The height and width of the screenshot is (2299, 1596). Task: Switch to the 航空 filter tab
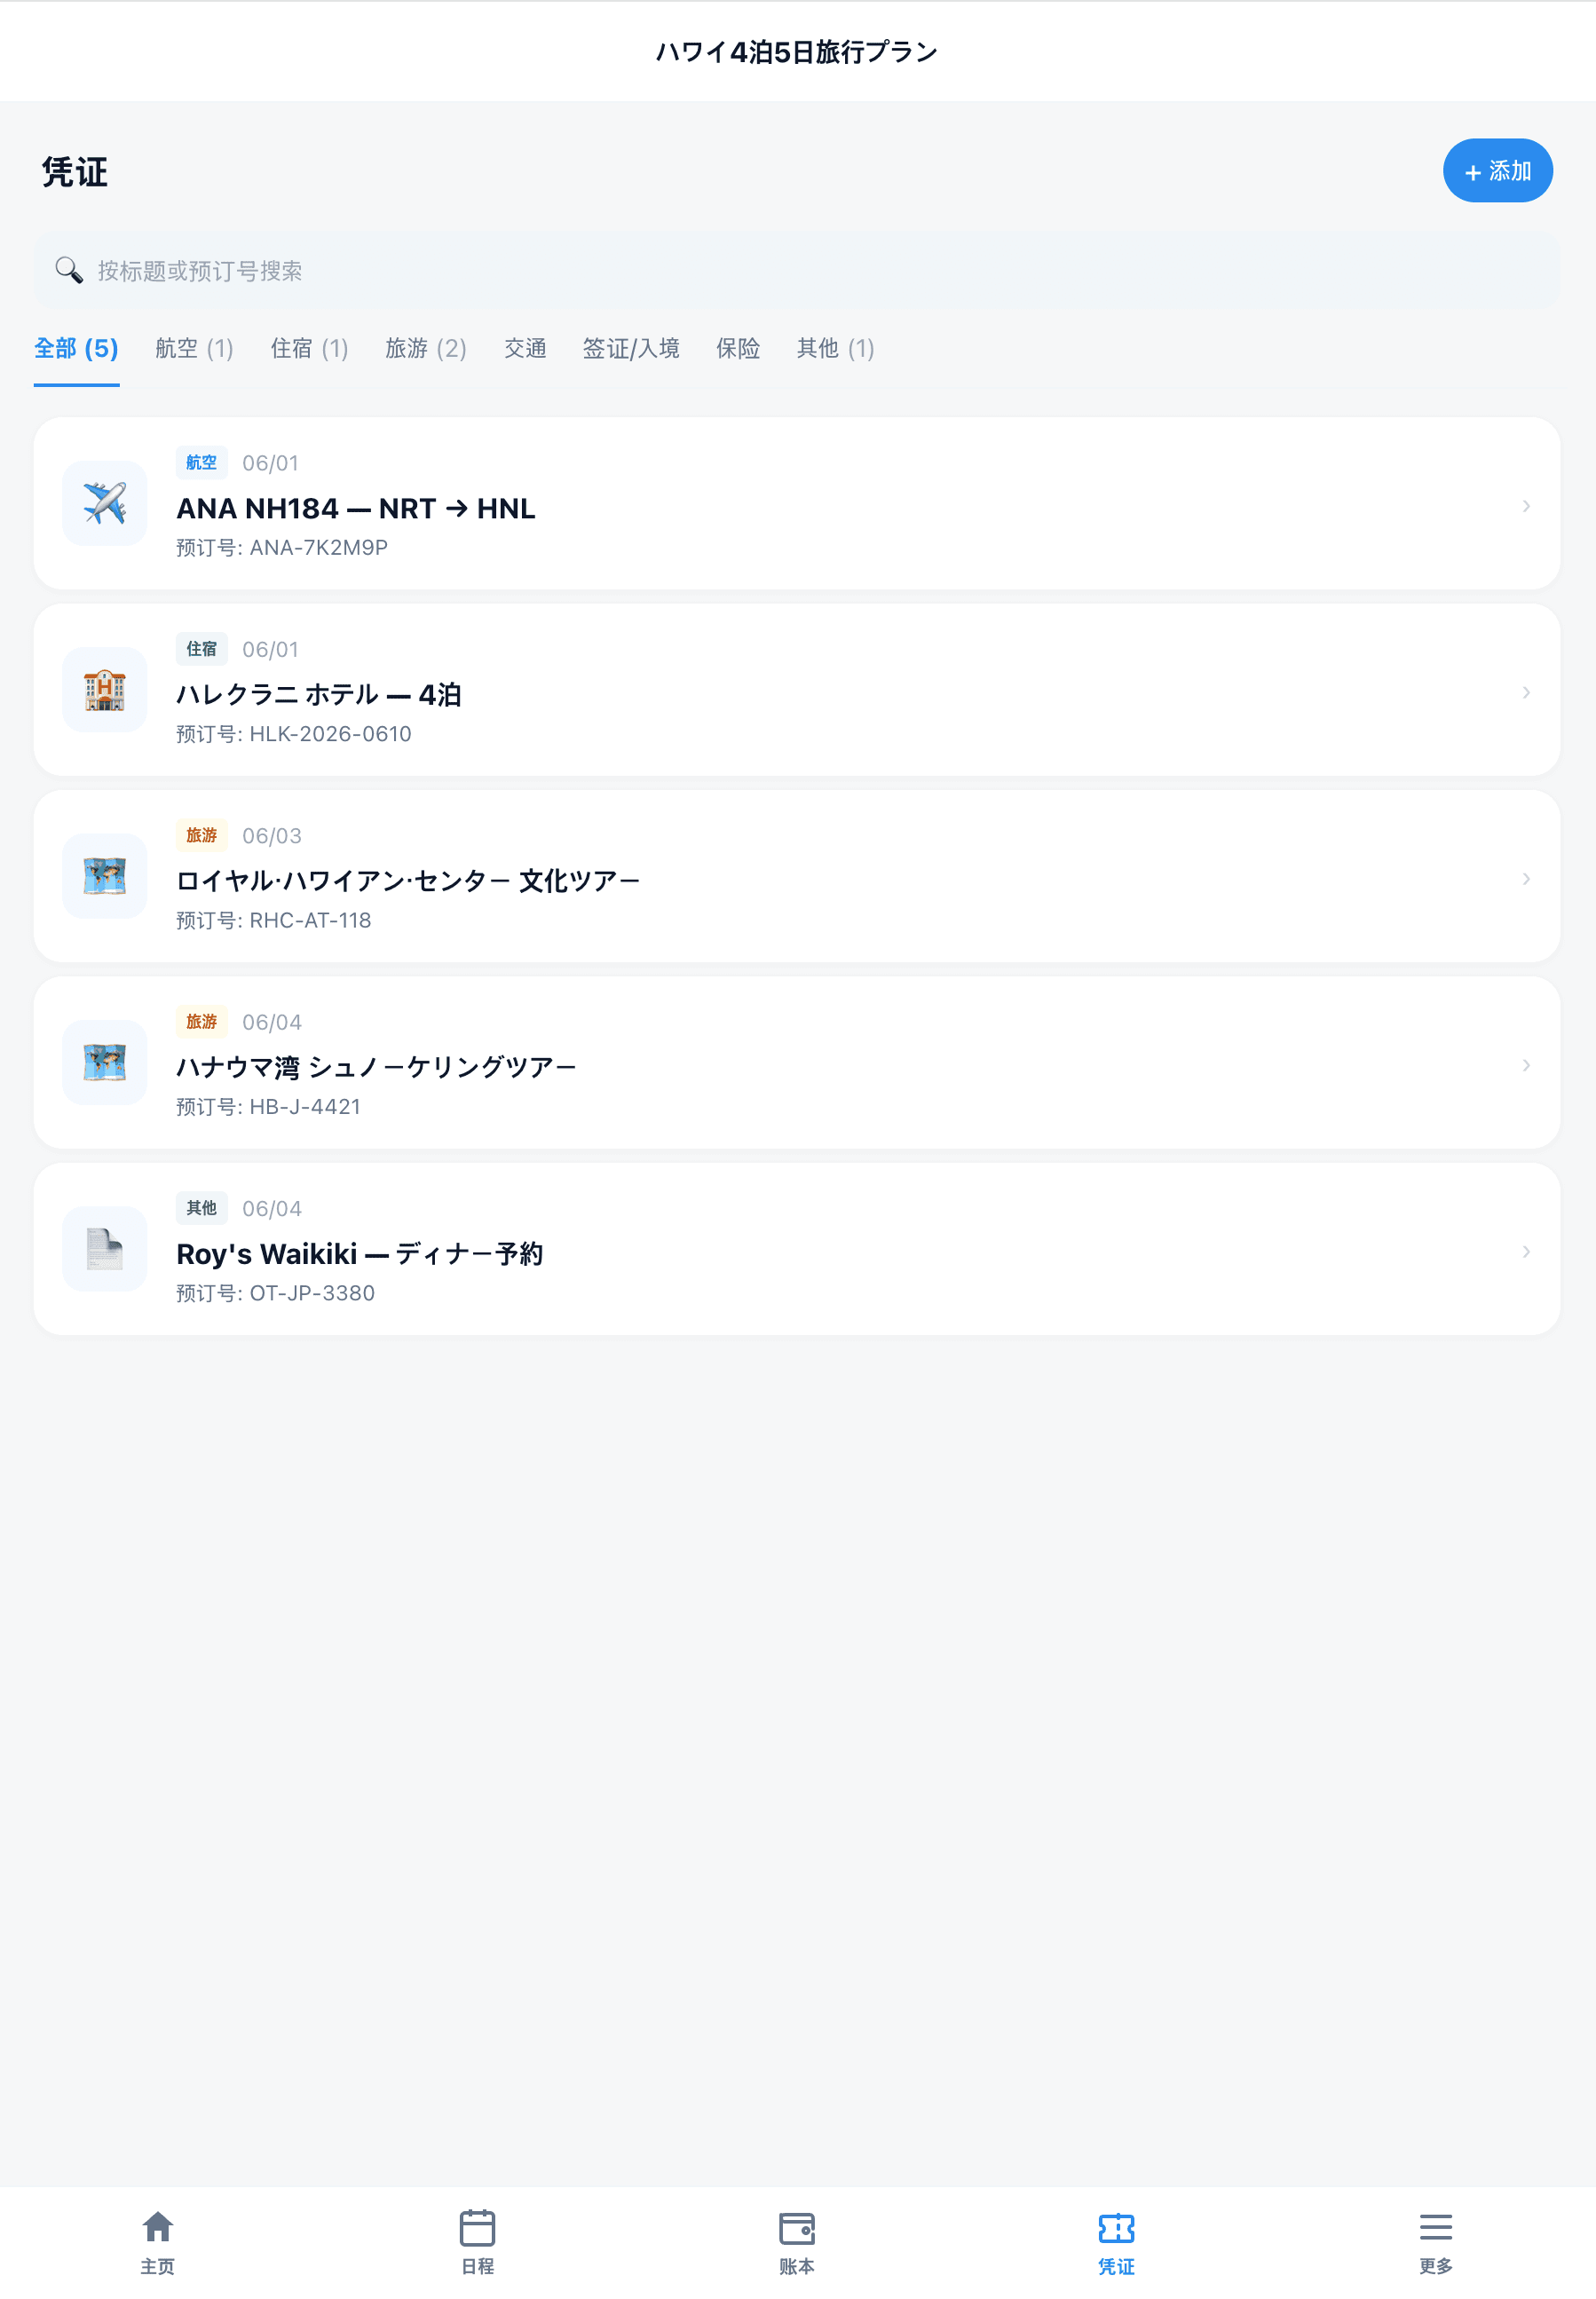click(x=193, y=349)
